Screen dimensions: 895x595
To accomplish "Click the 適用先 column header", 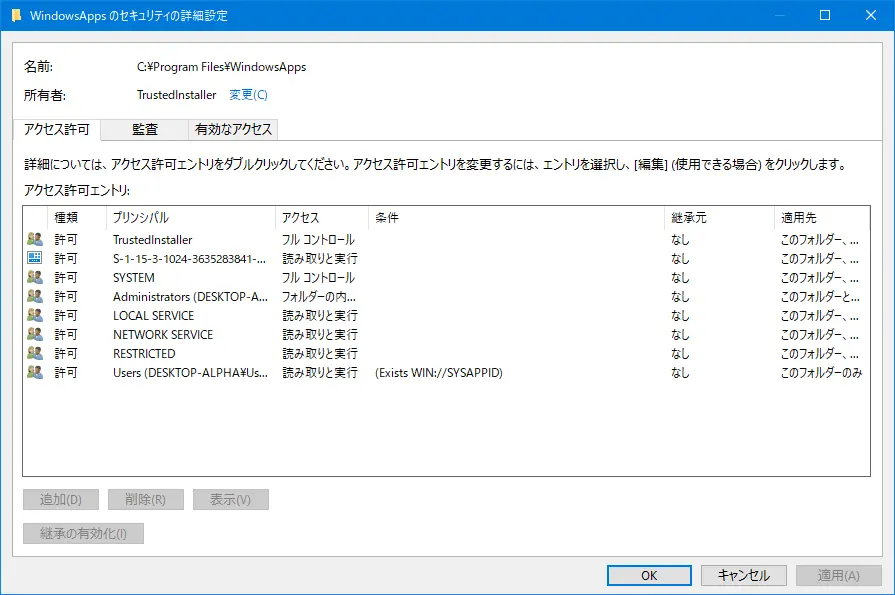I will click(823, 218).
